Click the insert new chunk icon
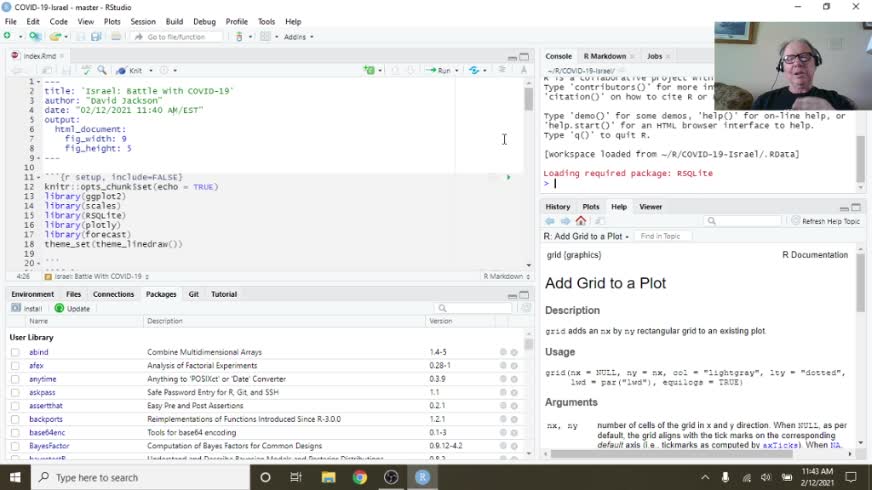This screenshot has height=490, width=872. click(x=369, y=70)
